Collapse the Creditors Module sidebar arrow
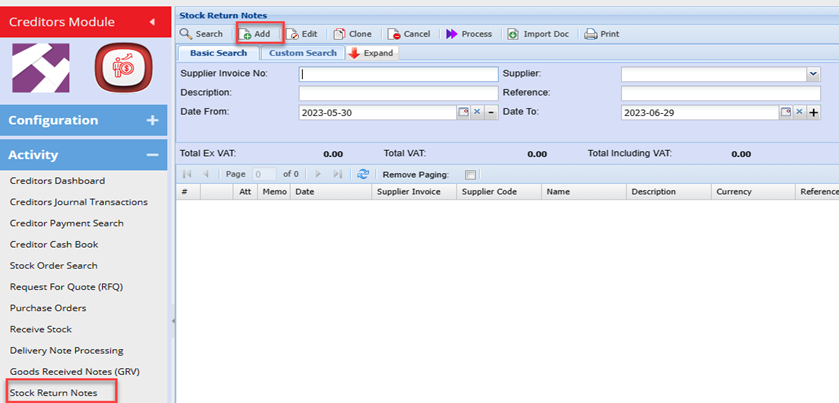This screenshot has height=403, width=839. (152, 22)
